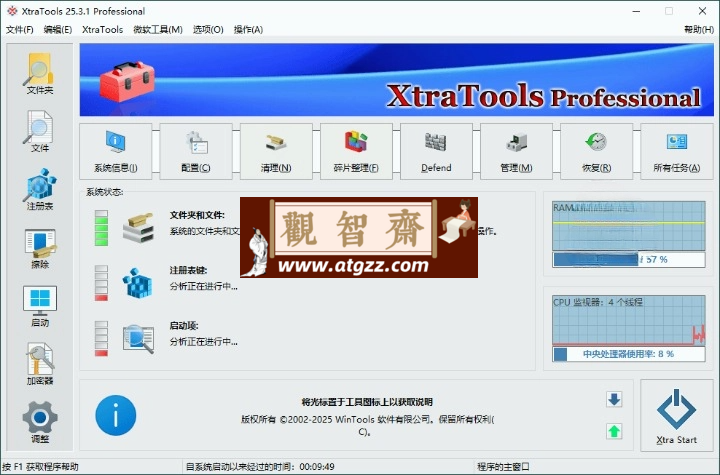Open the 启动 (Startup) sidebar tool
The height and width of the screenshot is (475, 720).
[40, 307]
